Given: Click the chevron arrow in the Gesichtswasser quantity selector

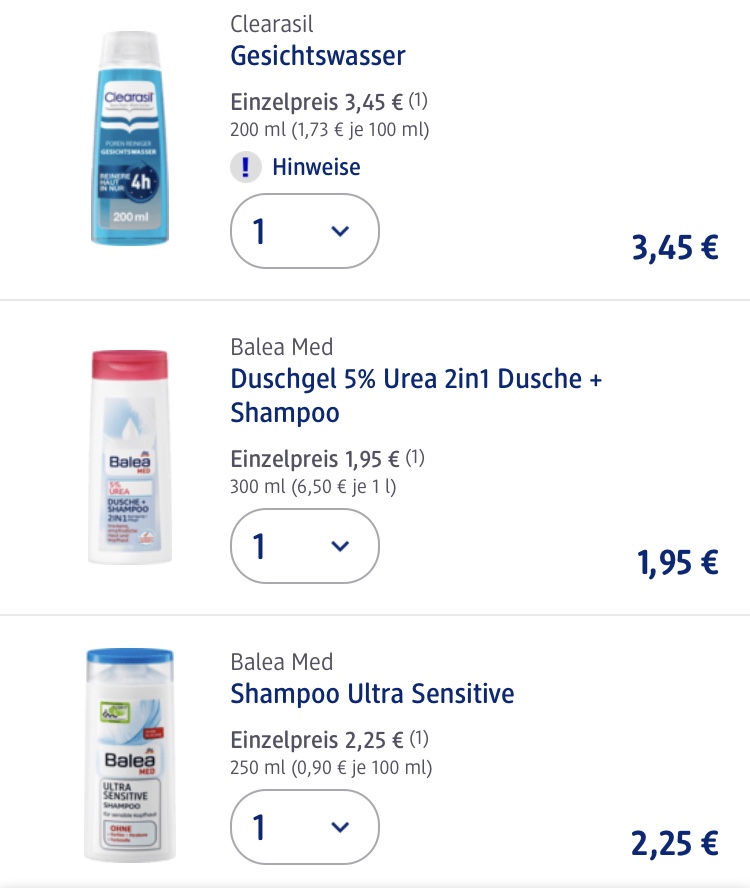Looking at the screenshot, I should 340,231.
